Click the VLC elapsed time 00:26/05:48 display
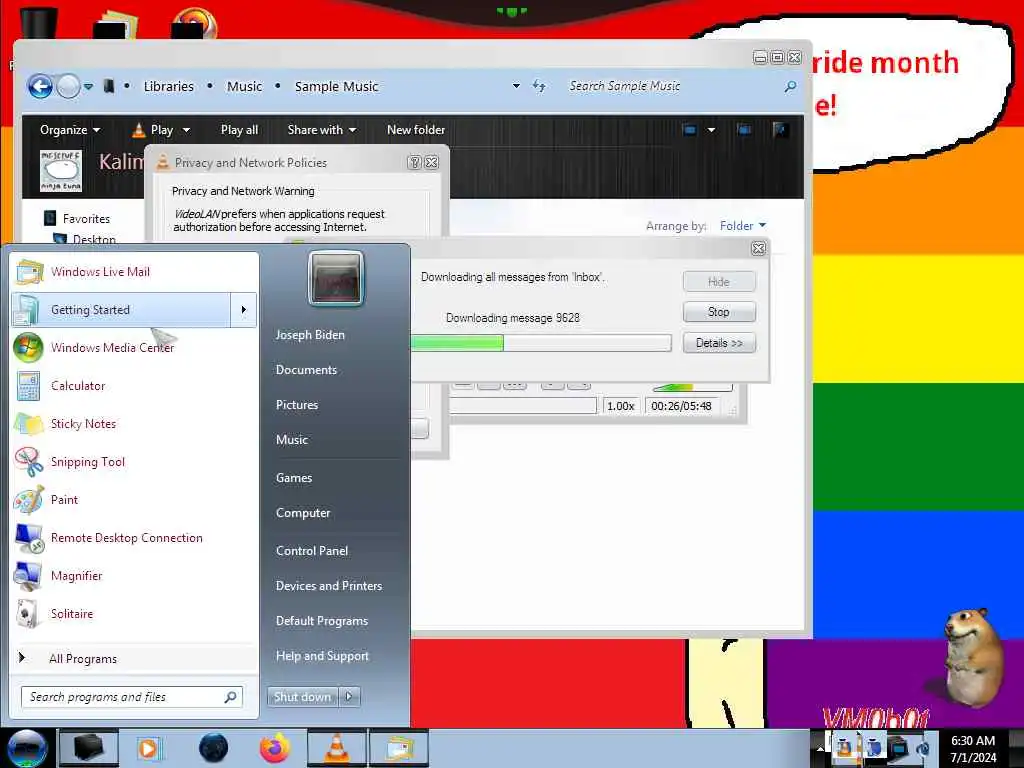Viewport: 1024px width, 768px height. tap(681, 406)
